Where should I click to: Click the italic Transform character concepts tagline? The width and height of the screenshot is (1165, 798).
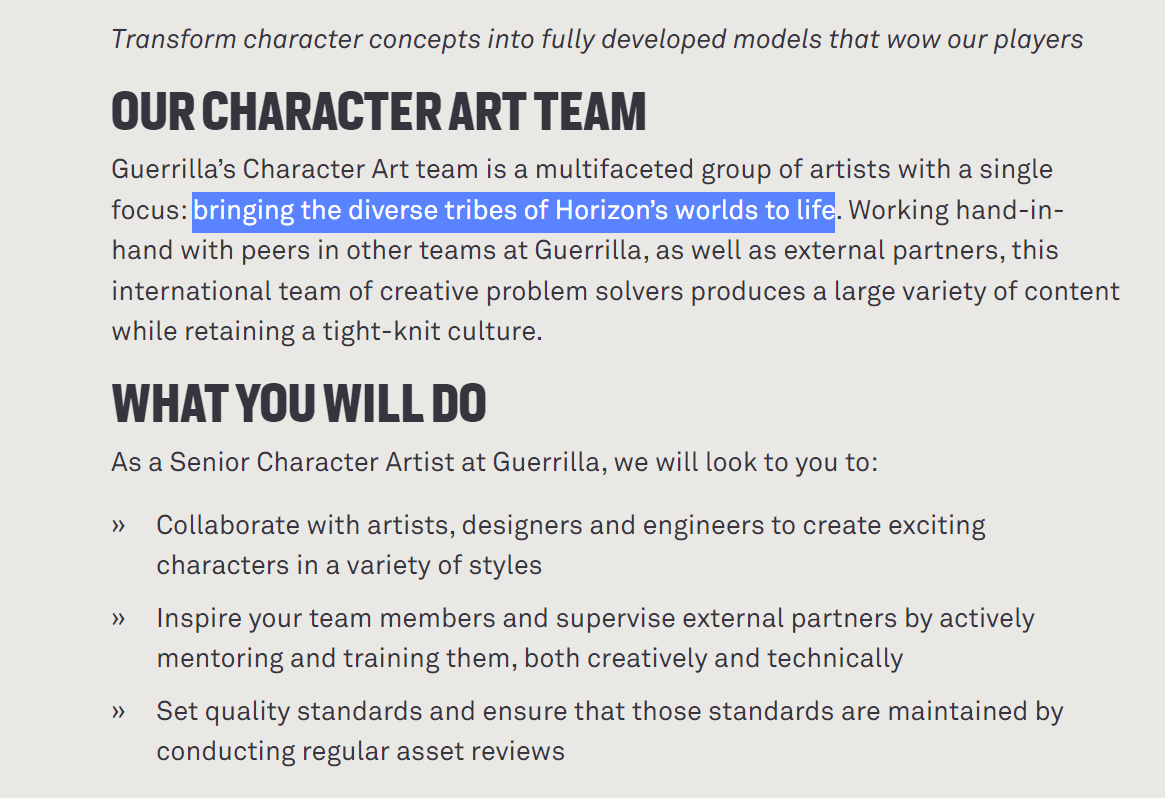coord(597,39)
